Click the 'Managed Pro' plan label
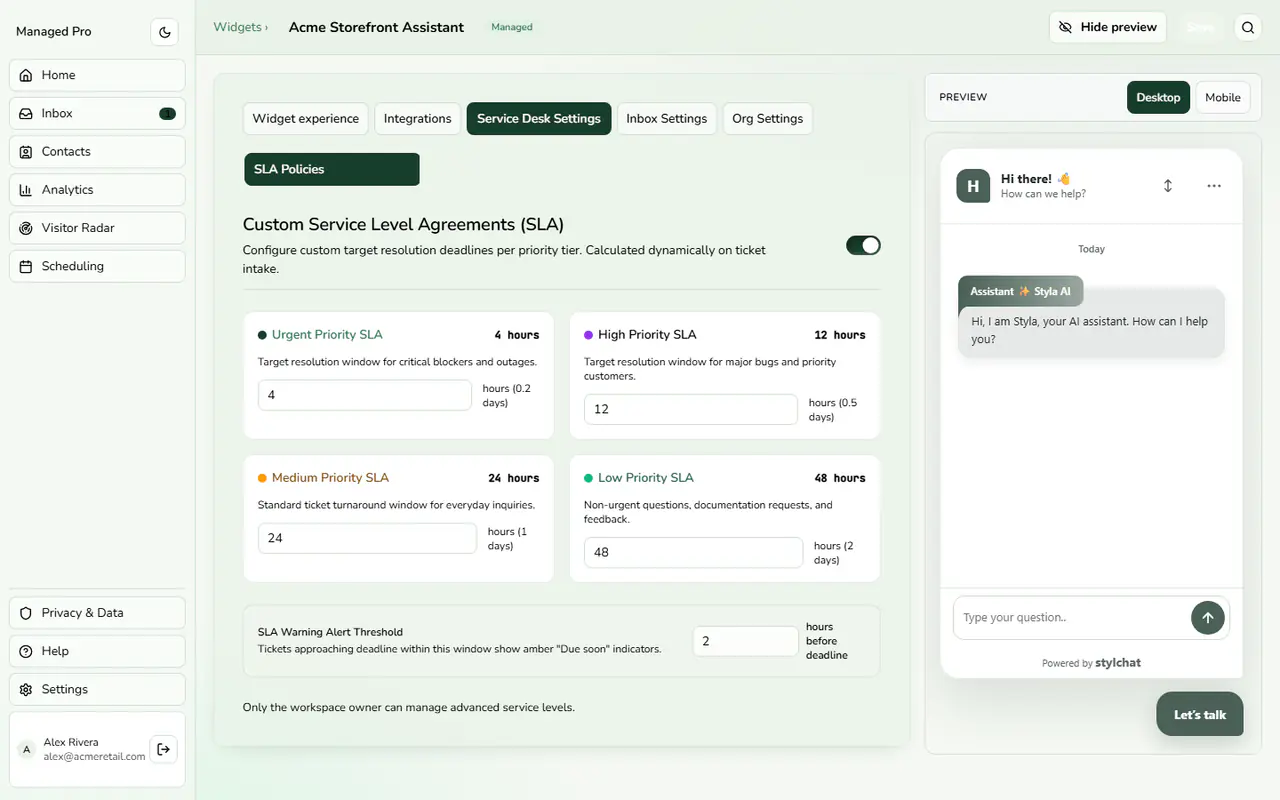 pos(54,32)
